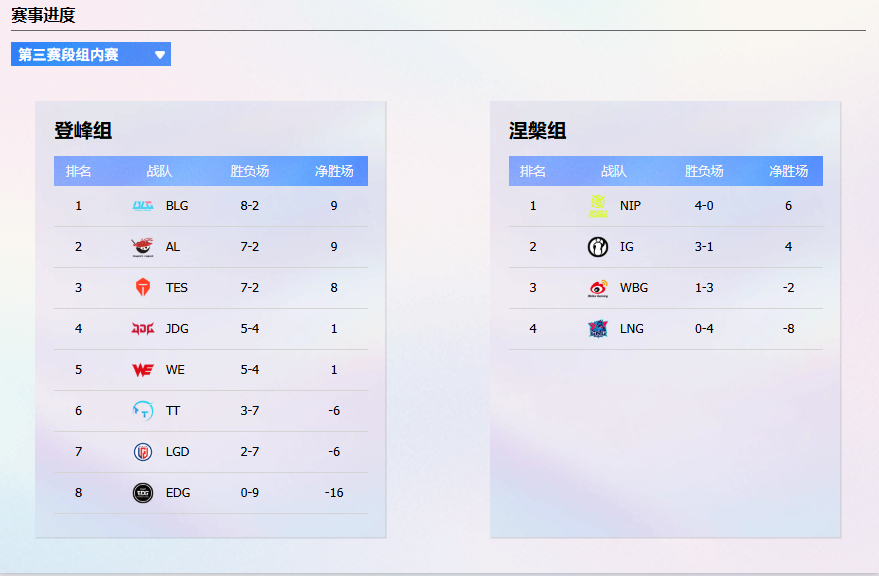Click the 赛事进度 section title
Image resolution: width=879 pixels, height=576 pixels.
point(43,15)
